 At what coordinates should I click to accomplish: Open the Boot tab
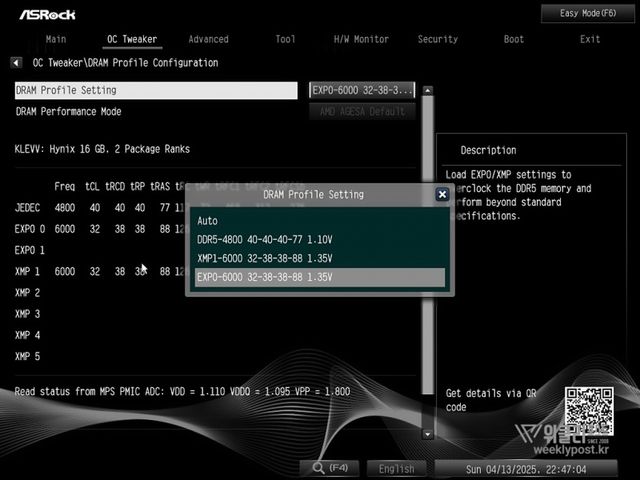tap(514, 39)
